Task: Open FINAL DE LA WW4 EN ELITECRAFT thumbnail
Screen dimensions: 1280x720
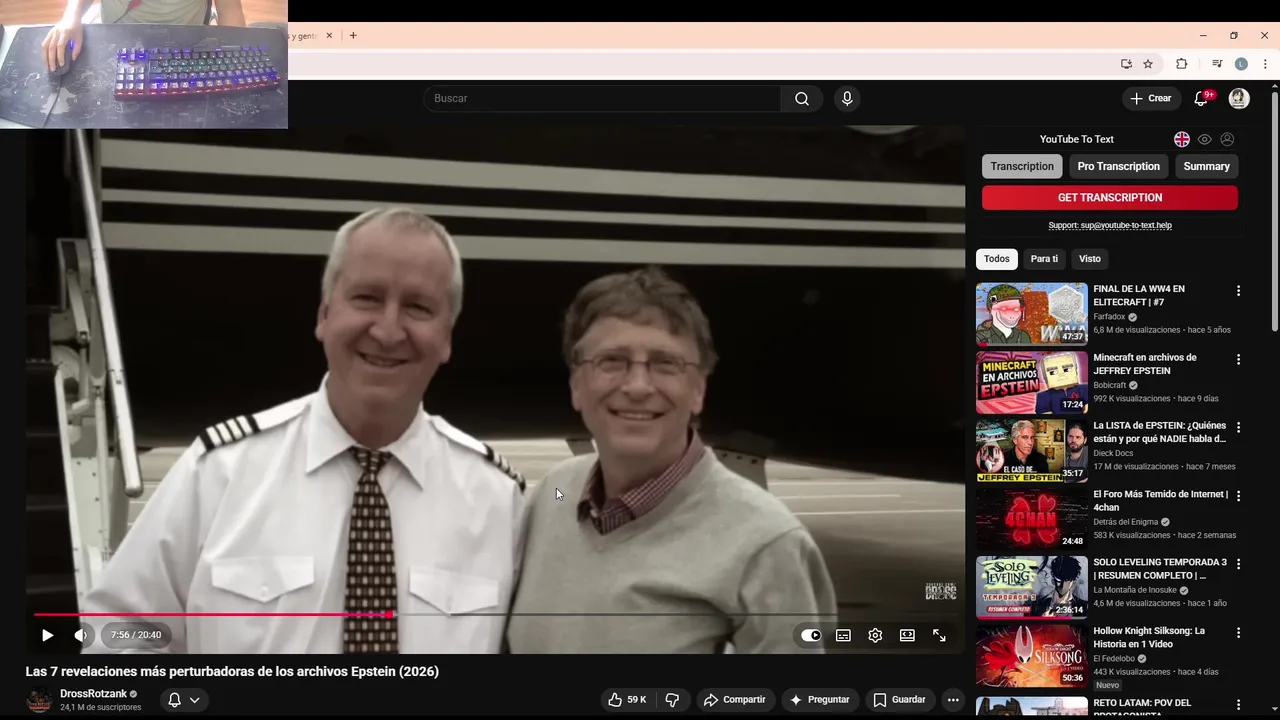Action: pos(1032,314)
